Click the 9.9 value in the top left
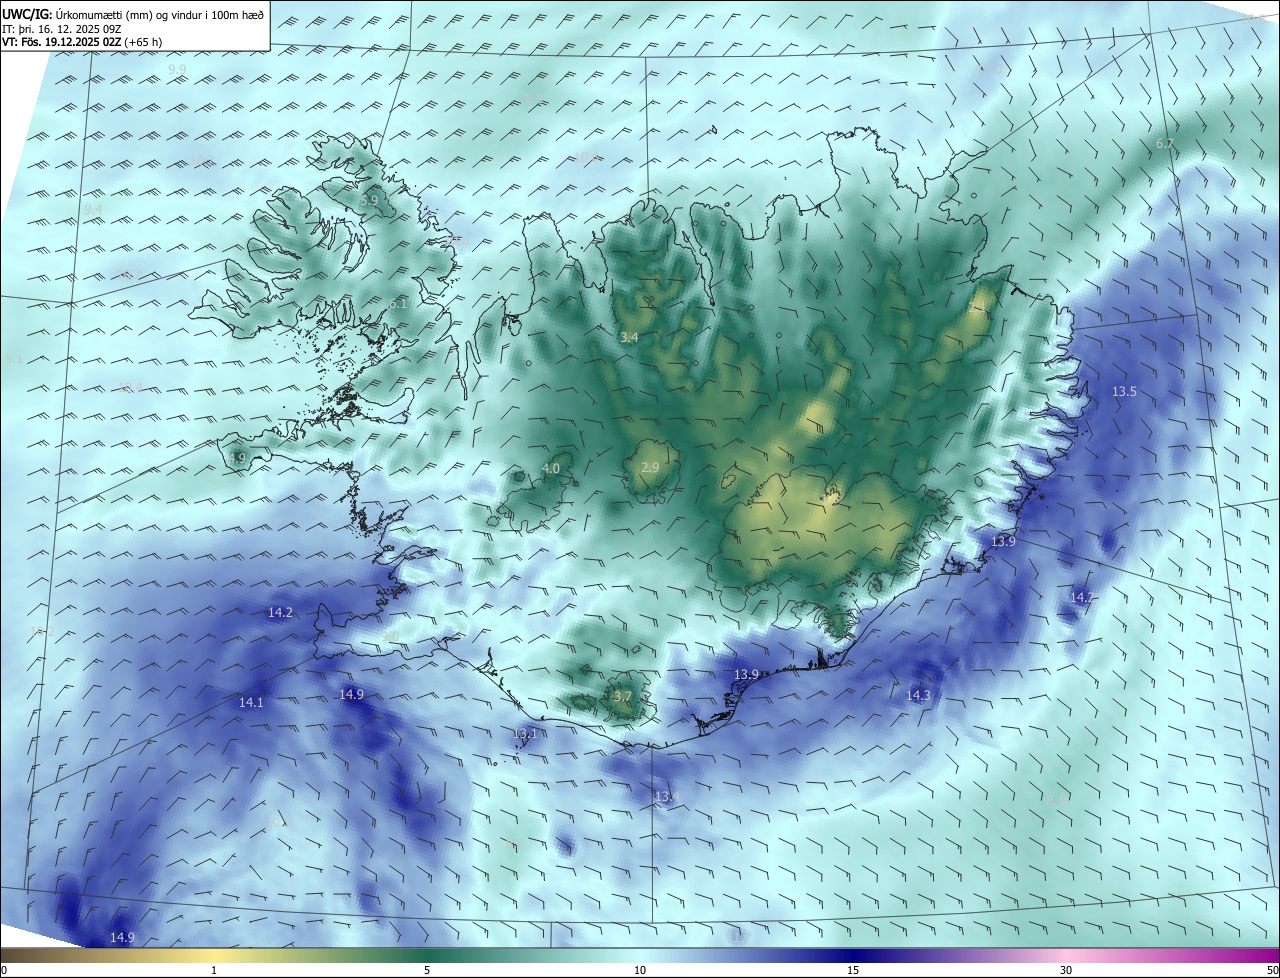 (177, 69)
